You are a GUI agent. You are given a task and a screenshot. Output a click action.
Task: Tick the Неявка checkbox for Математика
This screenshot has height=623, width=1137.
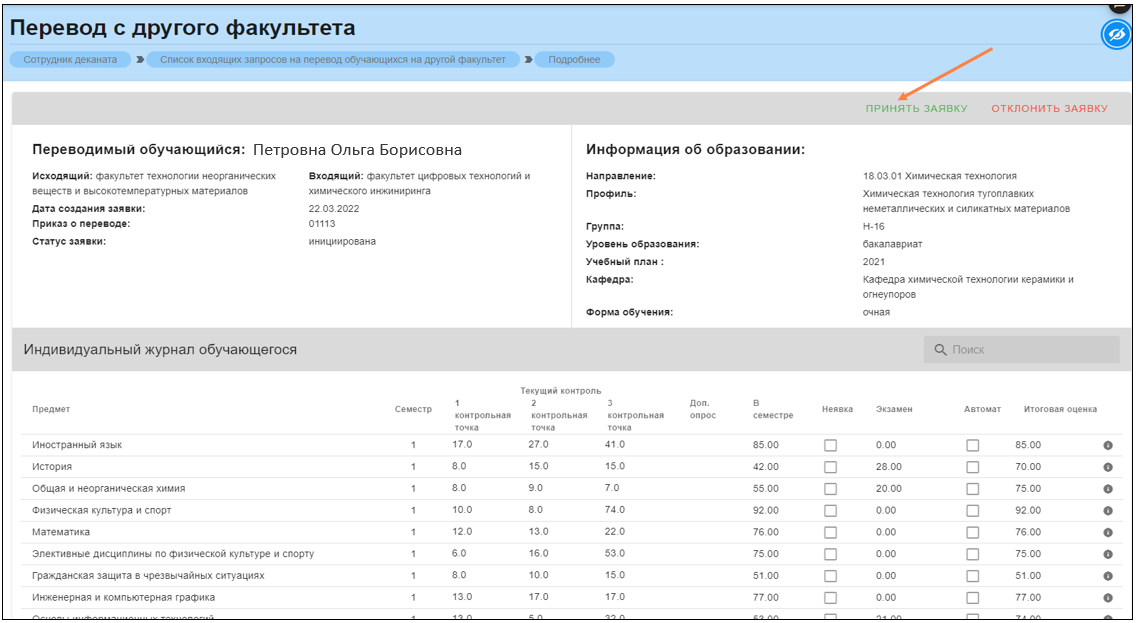830,532
